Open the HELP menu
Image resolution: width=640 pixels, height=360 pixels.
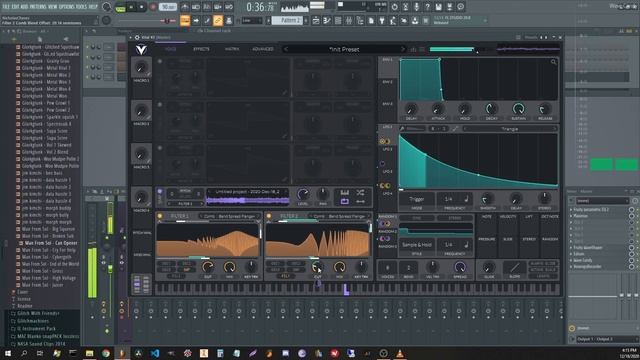[x=93, y=7]
